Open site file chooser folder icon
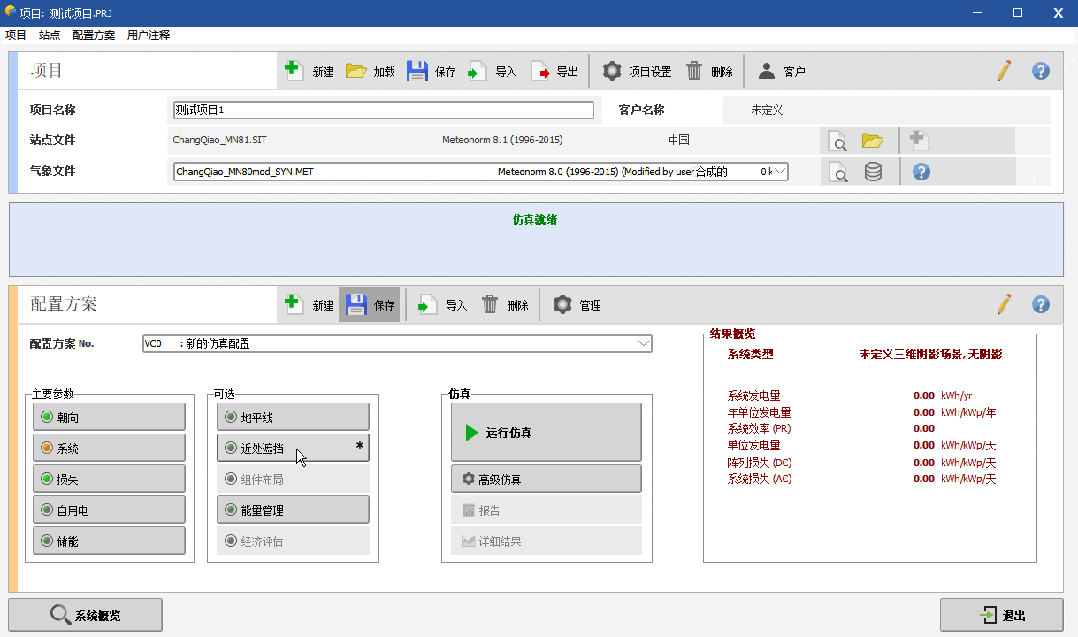 pyautogui.click(x=873, y=141)
